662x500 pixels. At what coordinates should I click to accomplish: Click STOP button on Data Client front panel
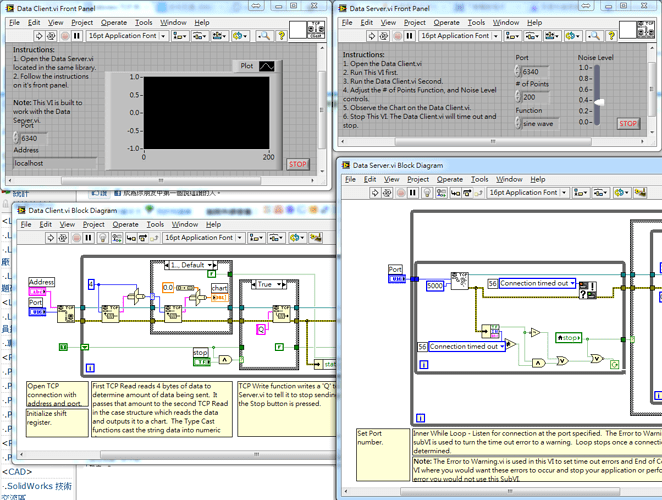tap(298, 164)
